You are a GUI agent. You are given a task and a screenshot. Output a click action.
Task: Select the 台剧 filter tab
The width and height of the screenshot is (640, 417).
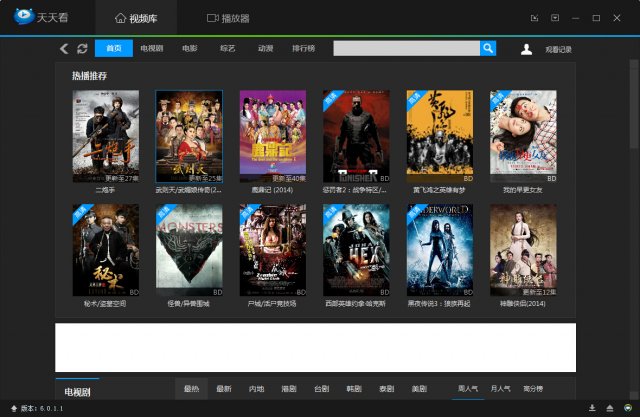coord(322,388)
